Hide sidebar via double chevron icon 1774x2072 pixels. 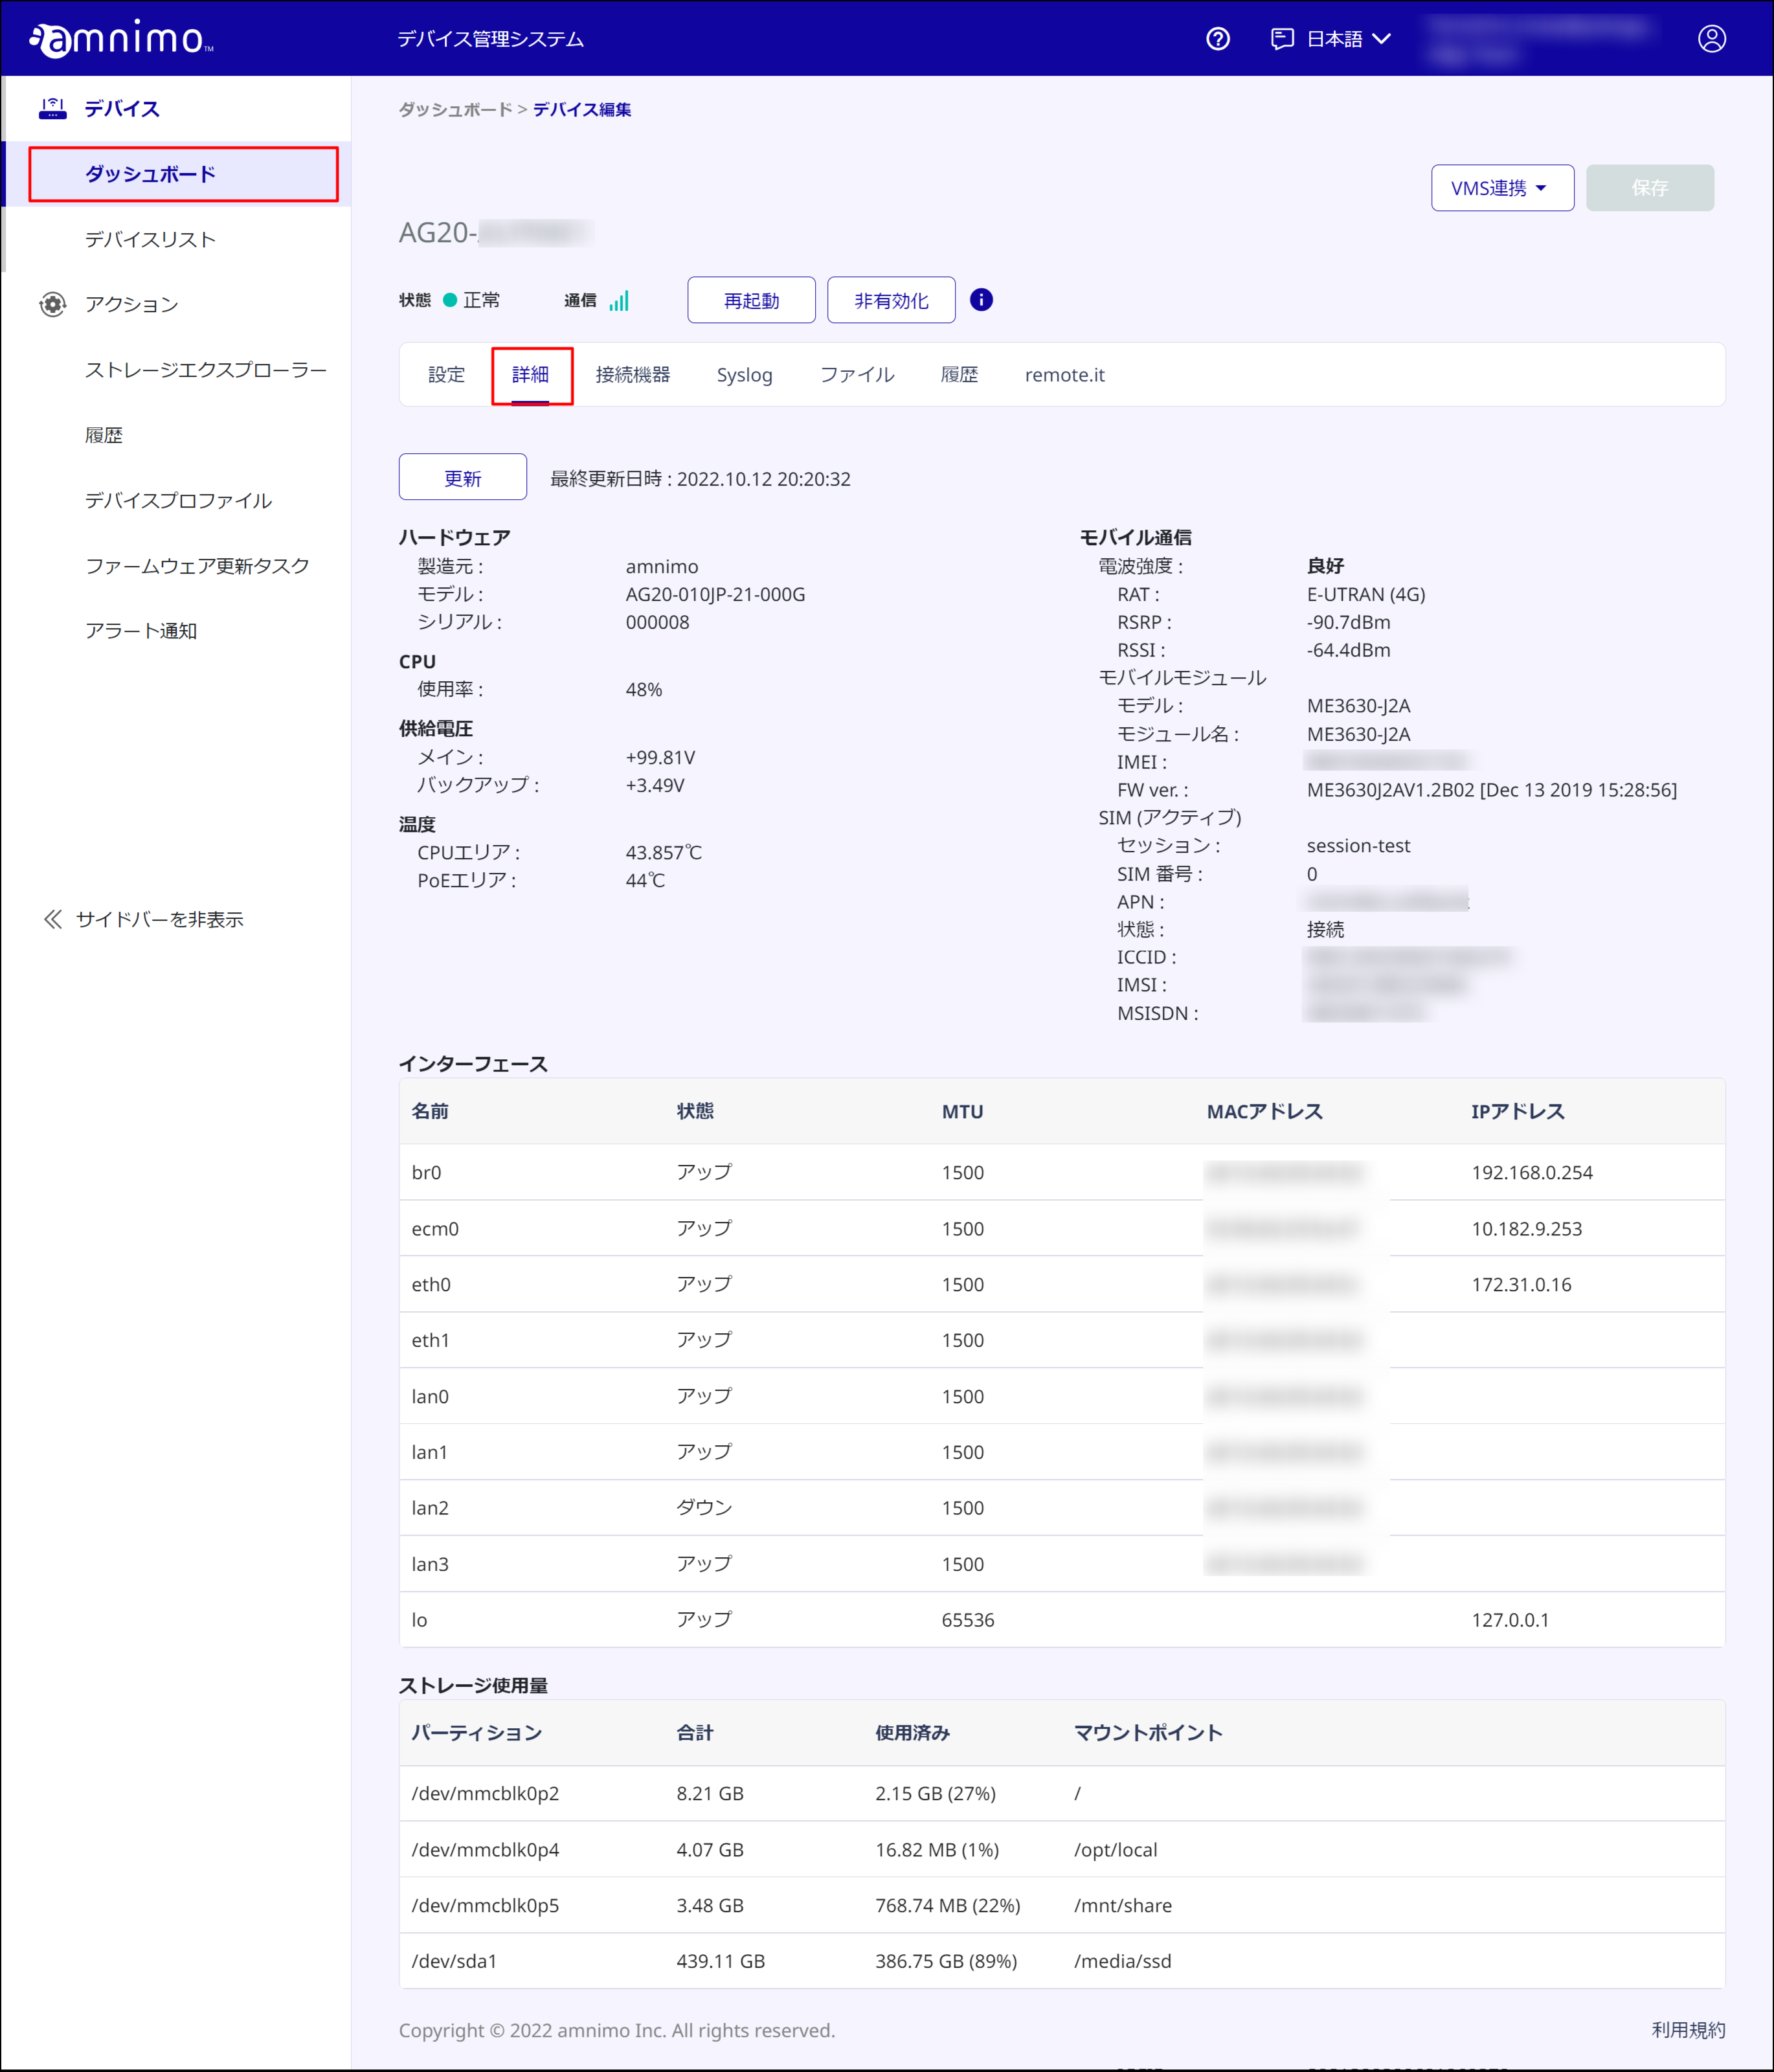[53, 919]
